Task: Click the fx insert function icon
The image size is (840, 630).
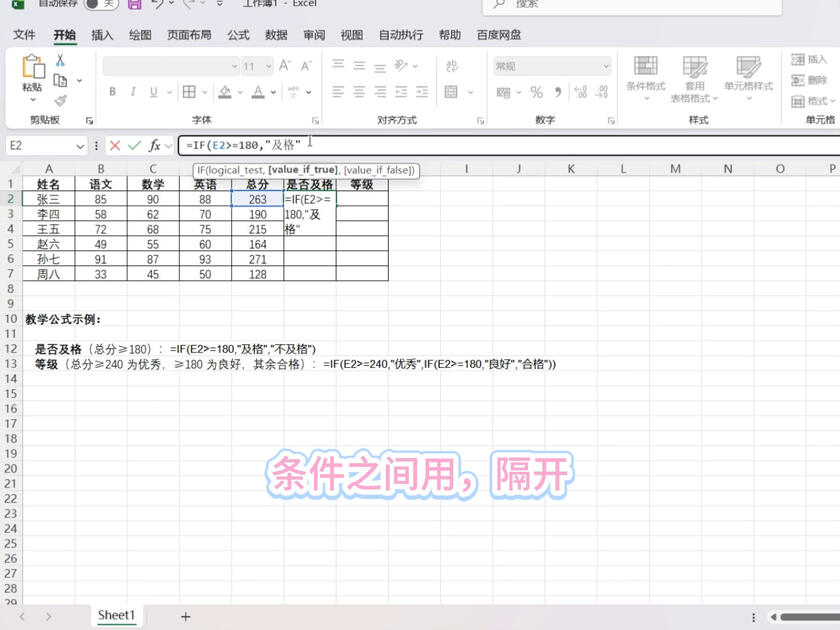Action: pos(155,145)
